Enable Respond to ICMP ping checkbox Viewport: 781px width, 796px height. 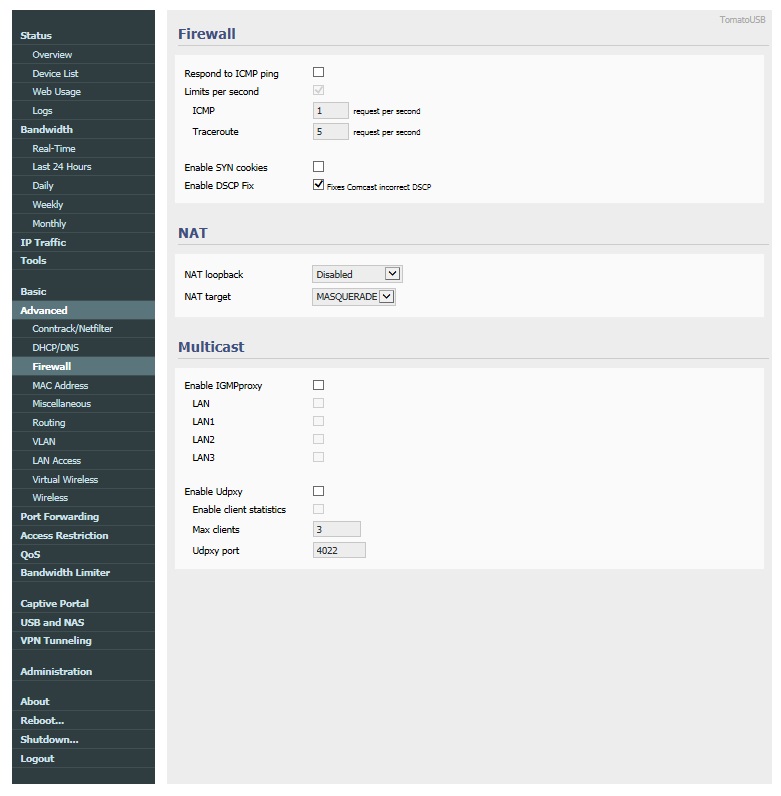click(318, 73)
